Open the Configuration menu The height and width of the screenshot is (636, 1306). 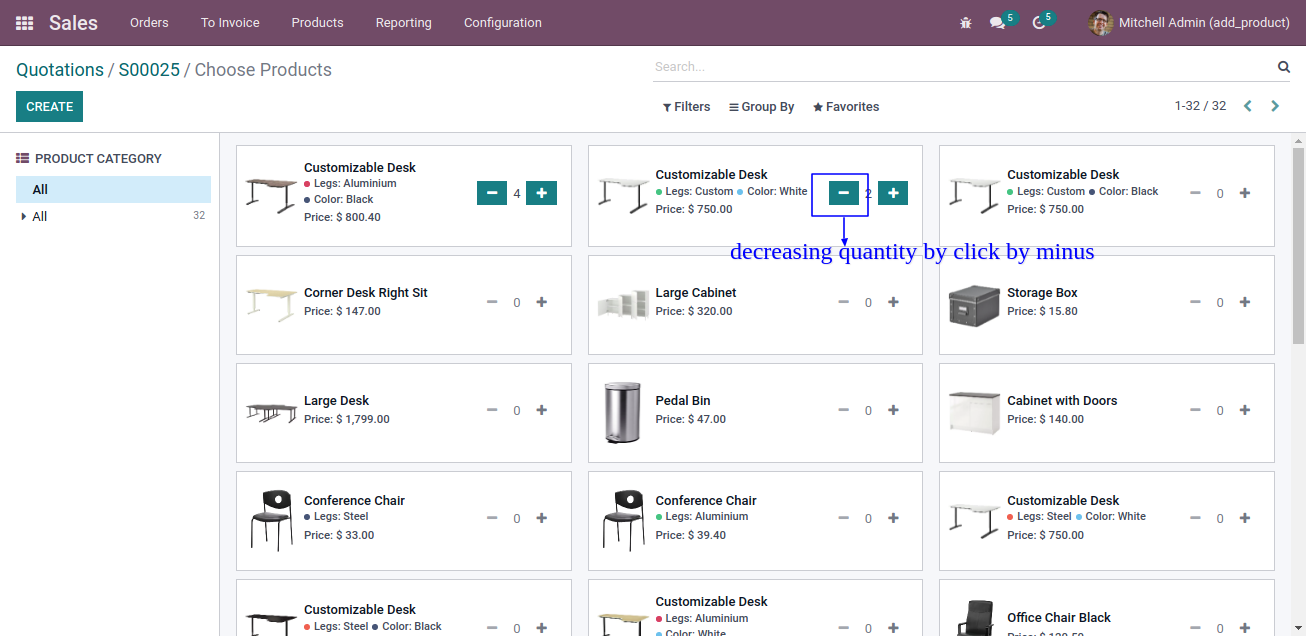(x=503, y=23)
